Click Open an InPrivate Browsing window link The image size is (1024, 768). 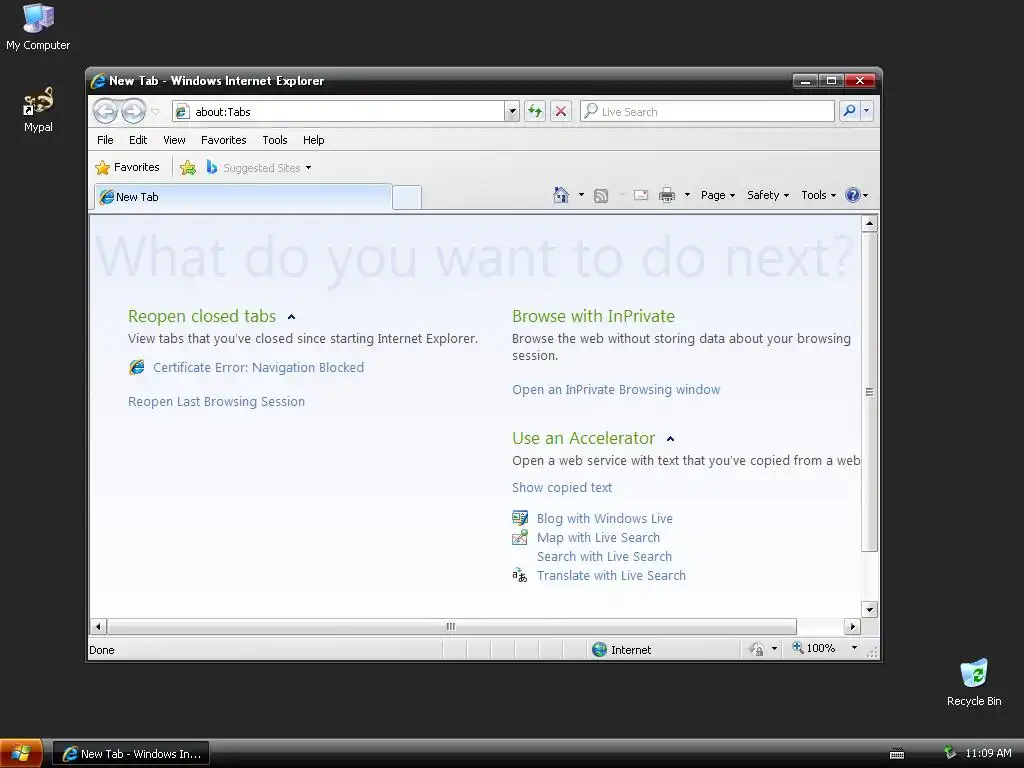[x=616, y=390]
